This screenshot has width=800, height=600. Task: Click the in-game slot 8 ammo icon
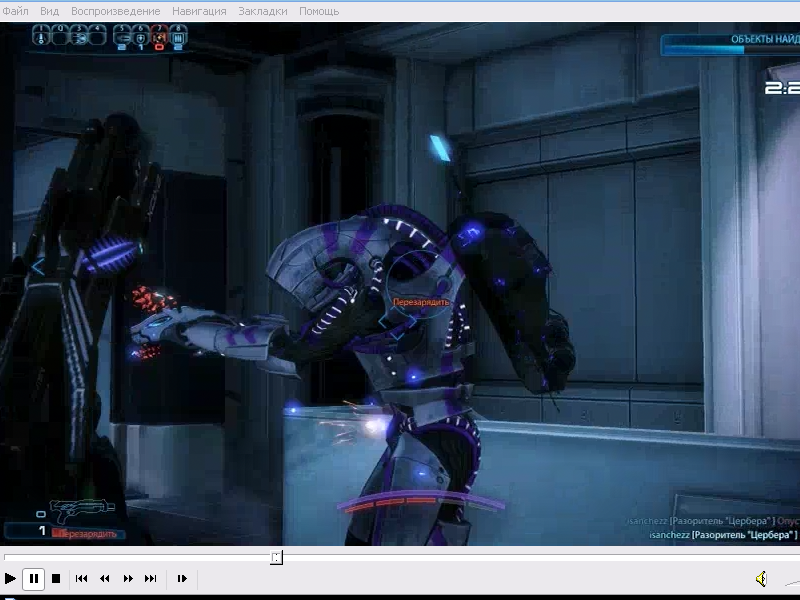click(178, 37)
